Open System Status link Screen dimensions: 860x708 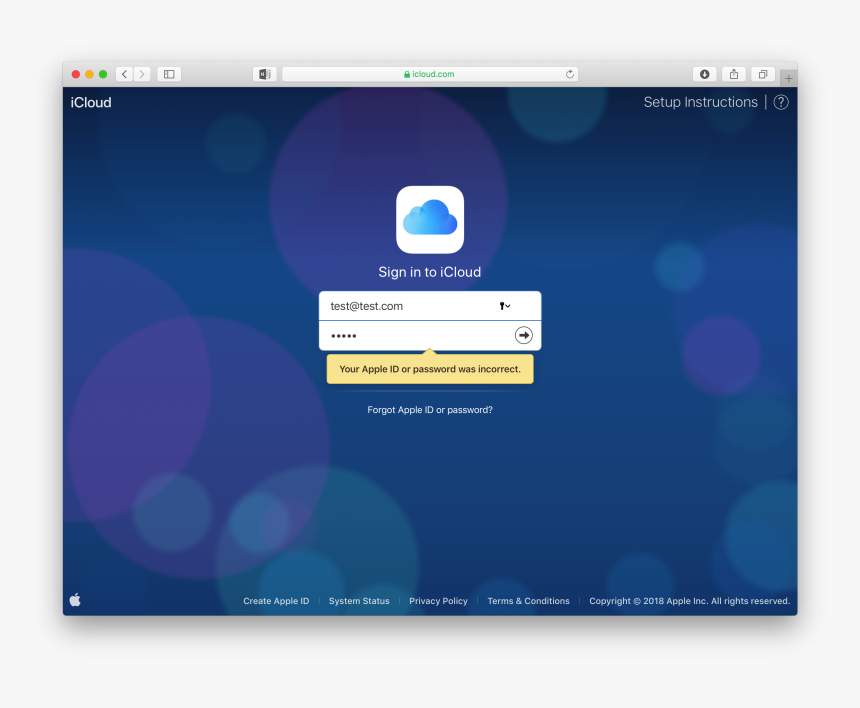tap(359, 601)
